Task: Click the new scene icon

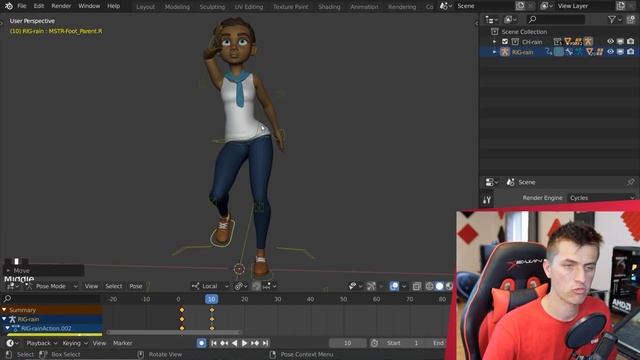Action: coord(520,6)
